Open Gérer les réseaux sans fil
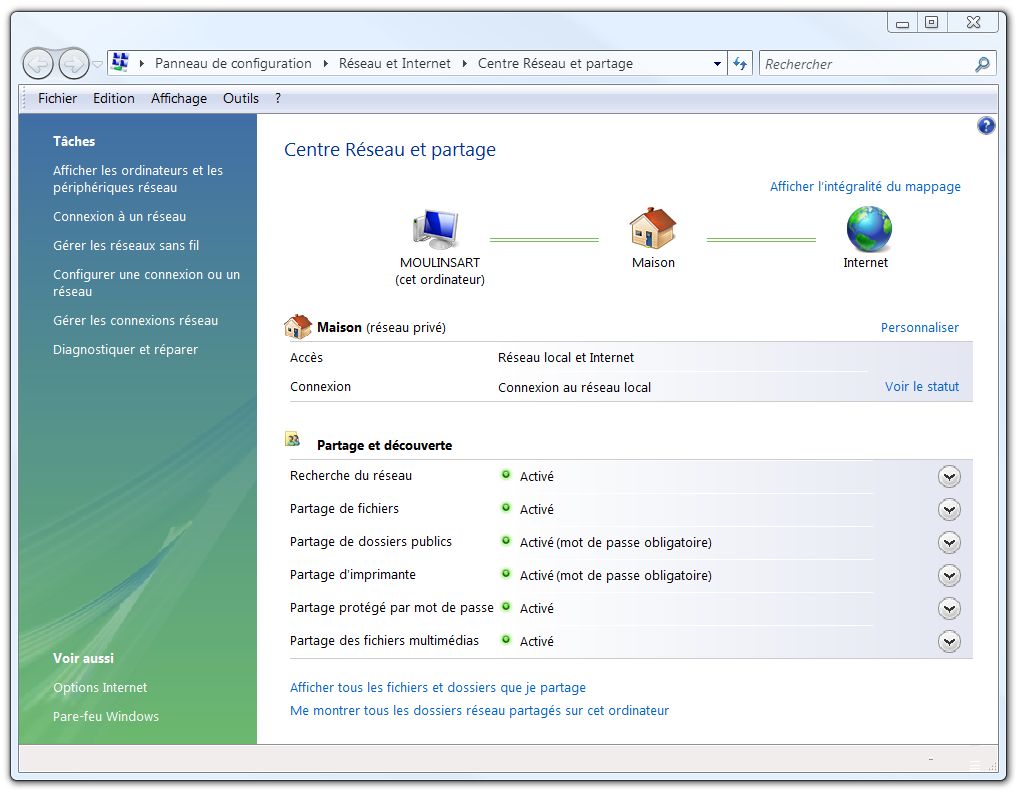Screen dimensions: 1019x796 pos(126,246)
